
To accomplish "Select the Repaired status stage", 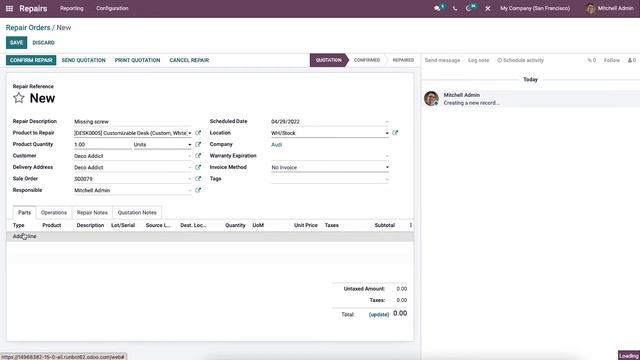I will coord(403,60).
